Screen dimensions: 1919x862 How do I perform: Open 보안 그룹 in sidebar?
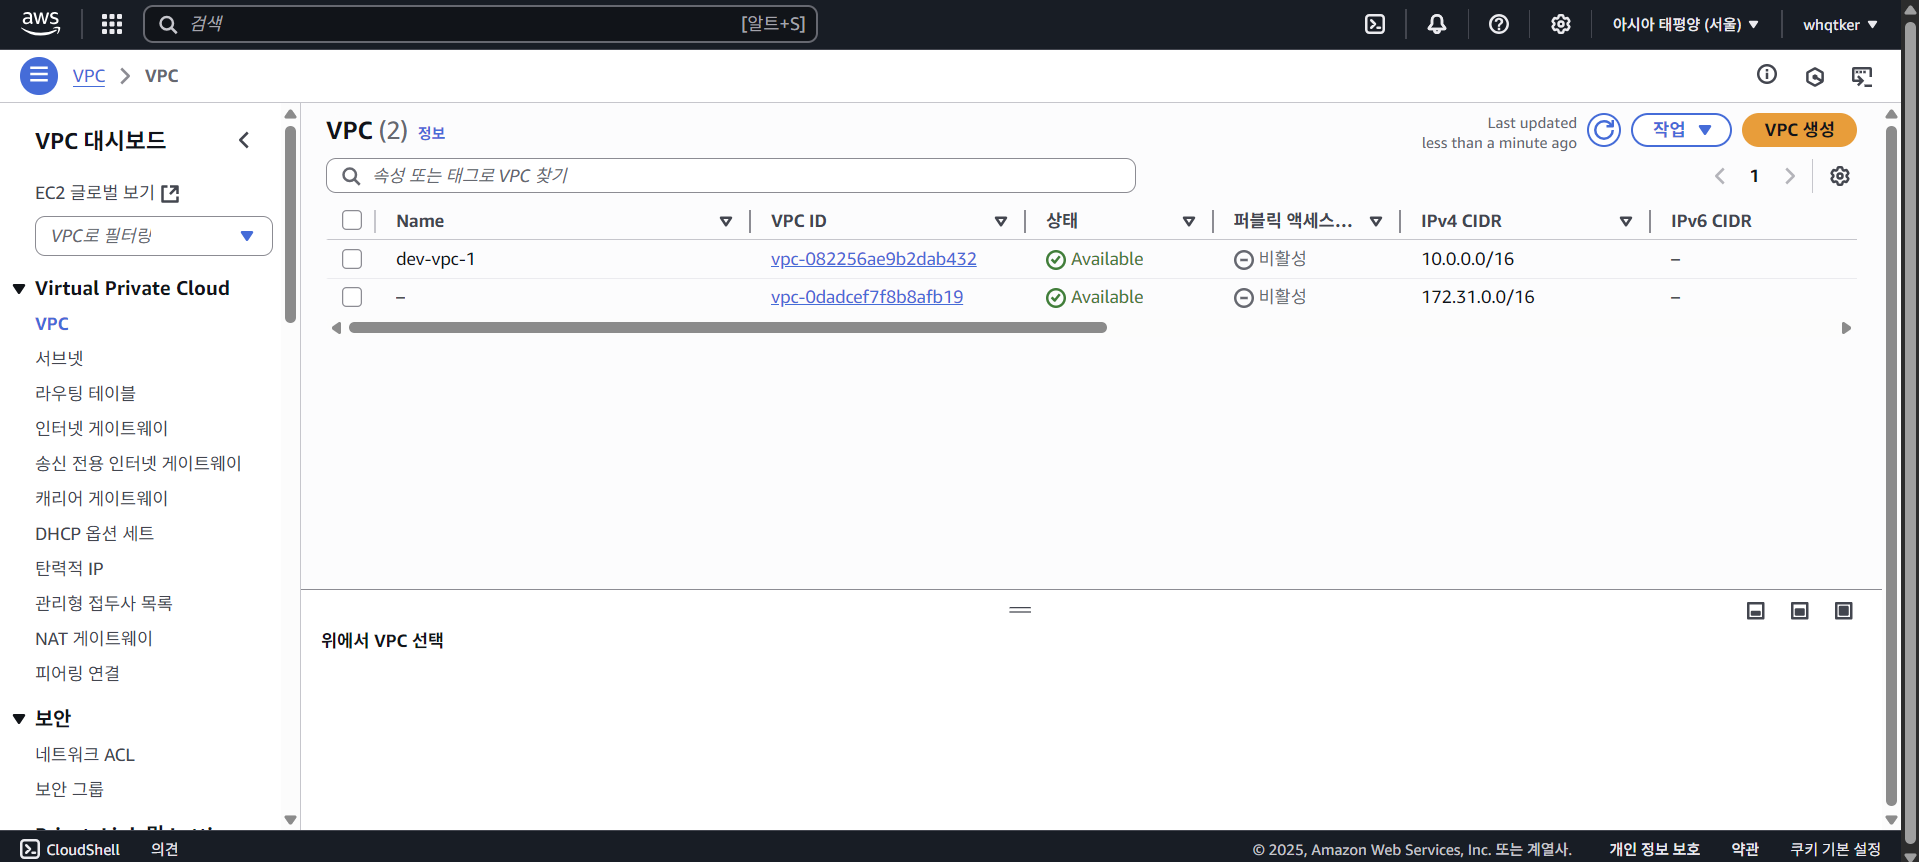(69, 789)
